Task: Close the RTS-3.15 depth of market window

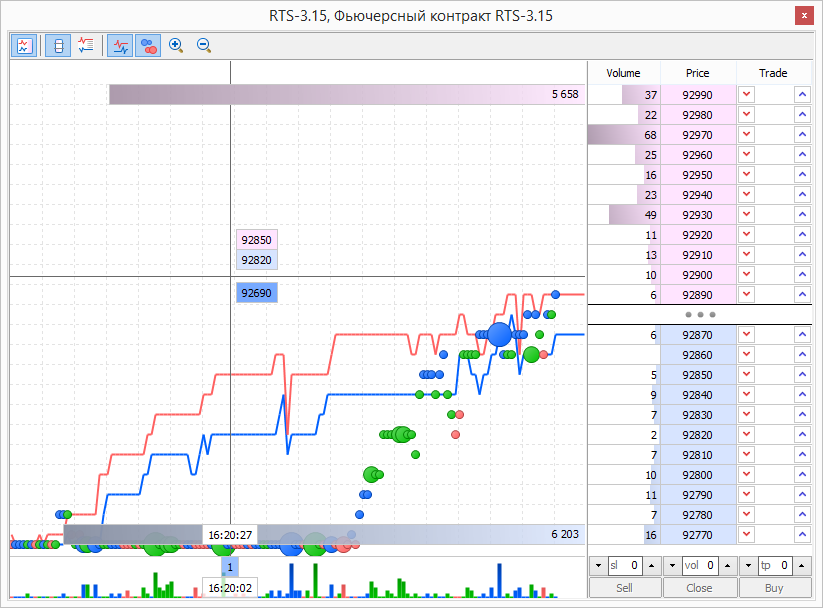Action: tap(804, 16)
